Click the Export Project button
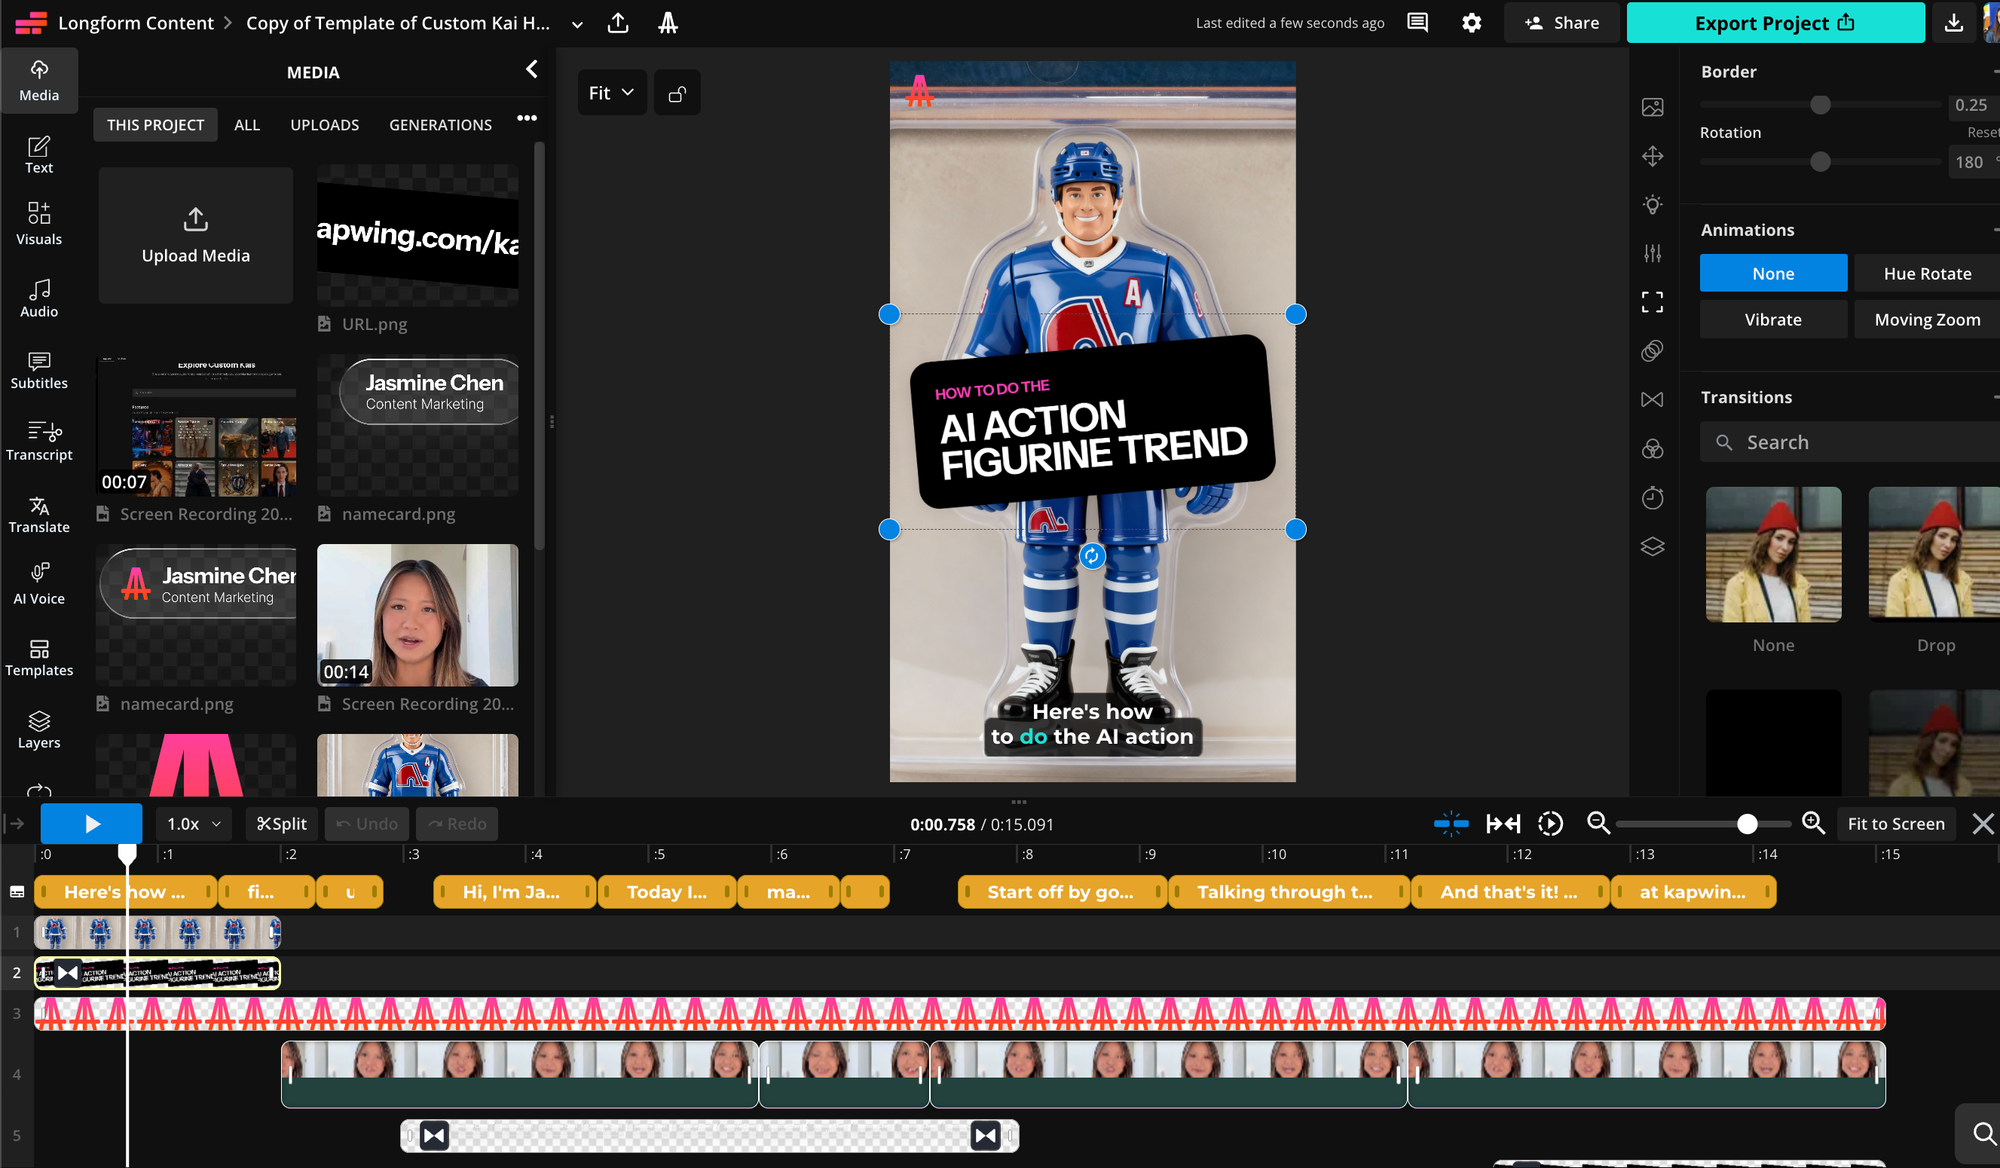2000x1168 pixels. coord(1774,23)
